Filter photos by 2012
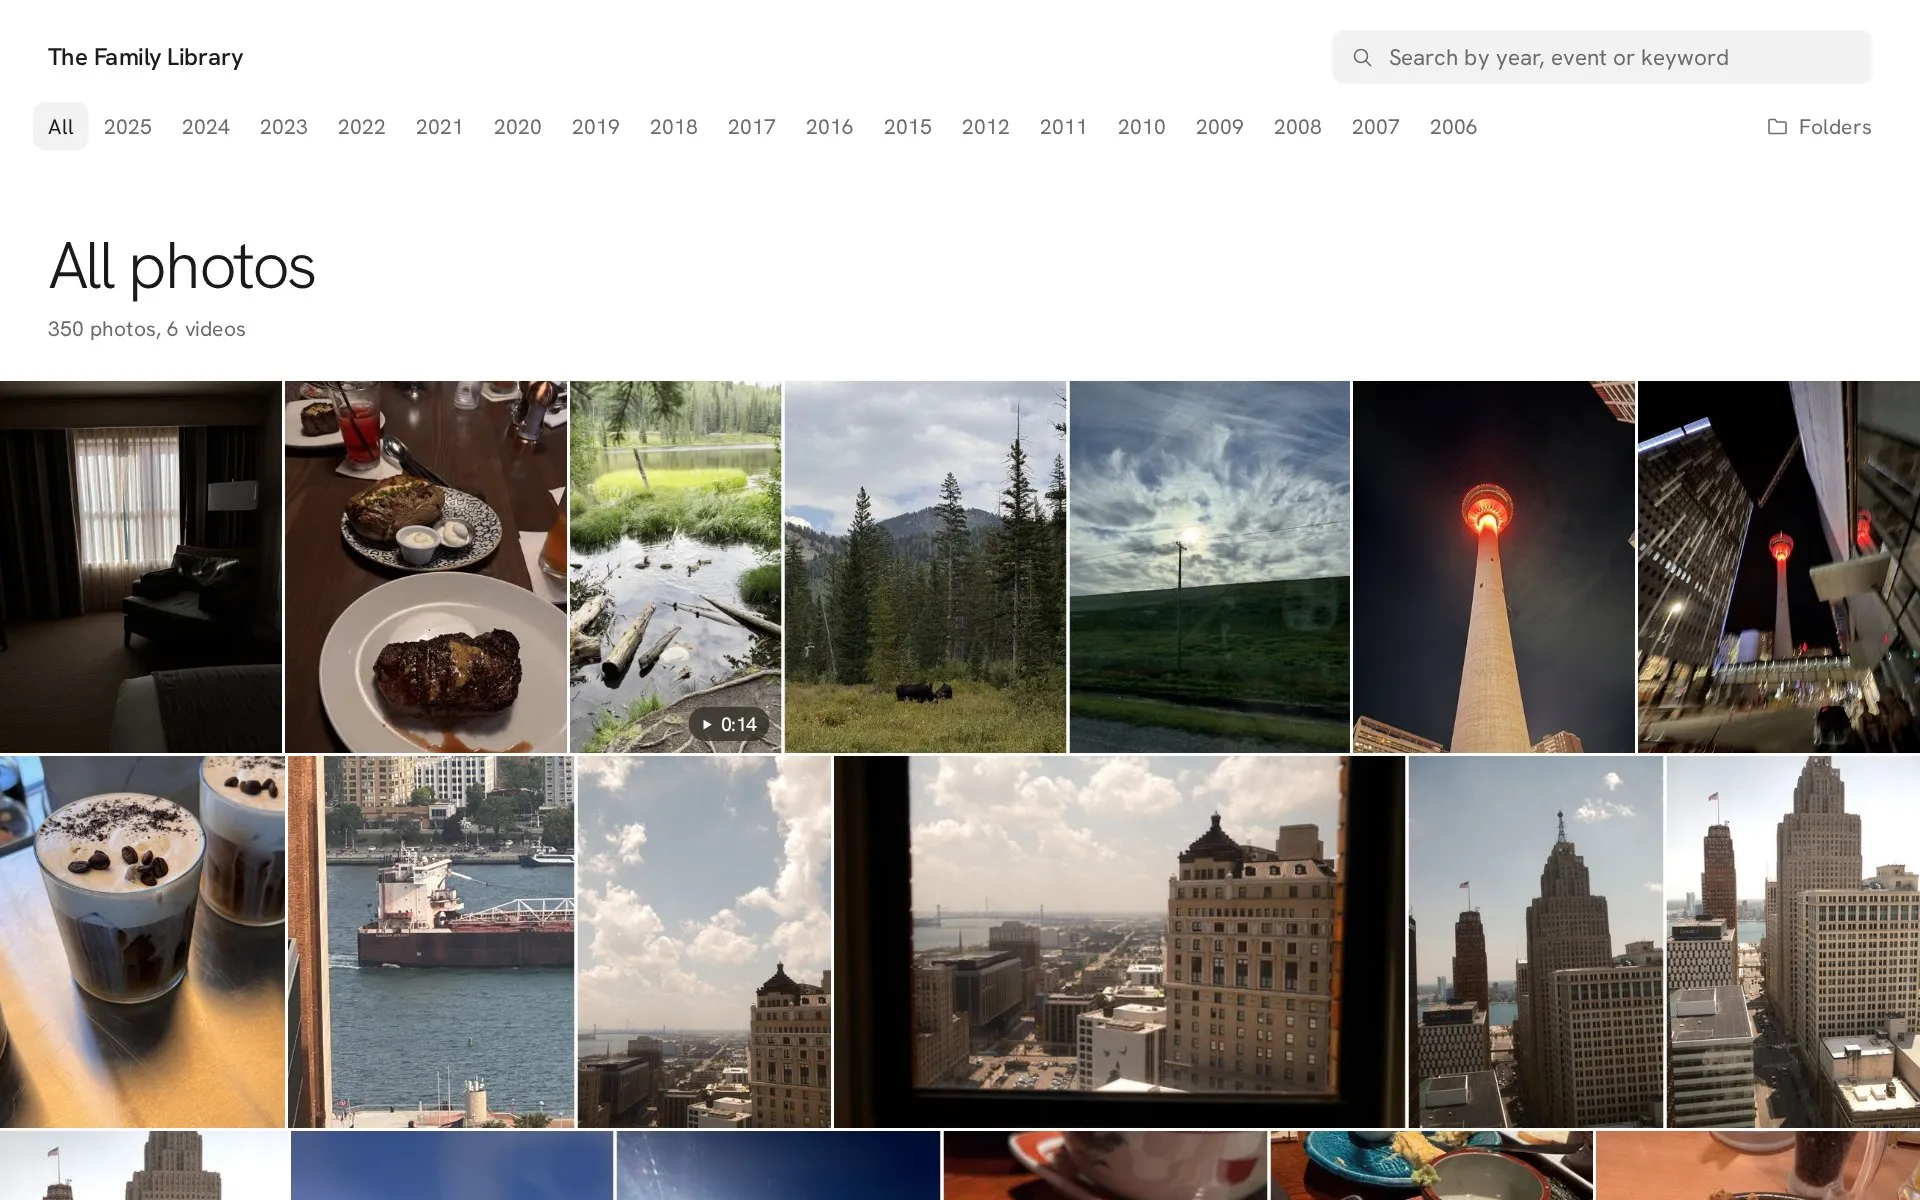This screenshot has height=1200, width=1920. tap(986, 127)
